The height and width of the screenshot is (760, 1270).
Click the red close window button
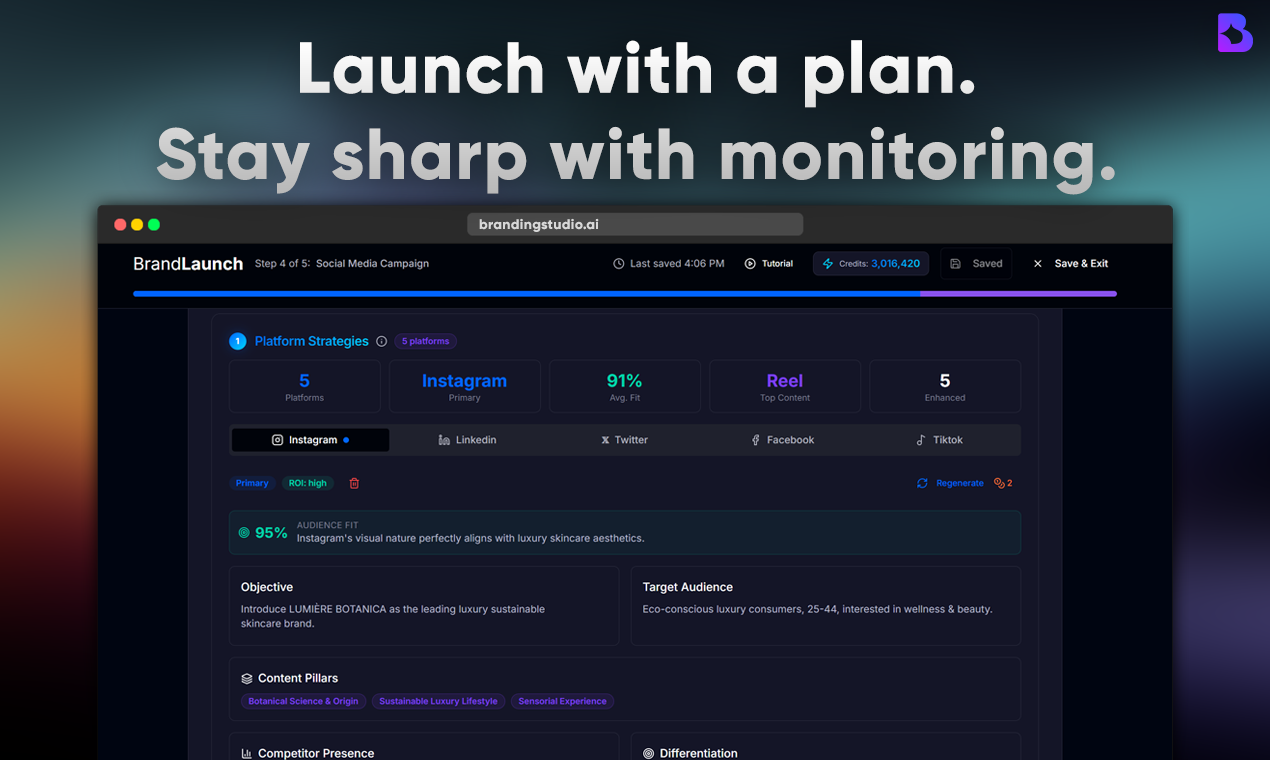[120, 225]
